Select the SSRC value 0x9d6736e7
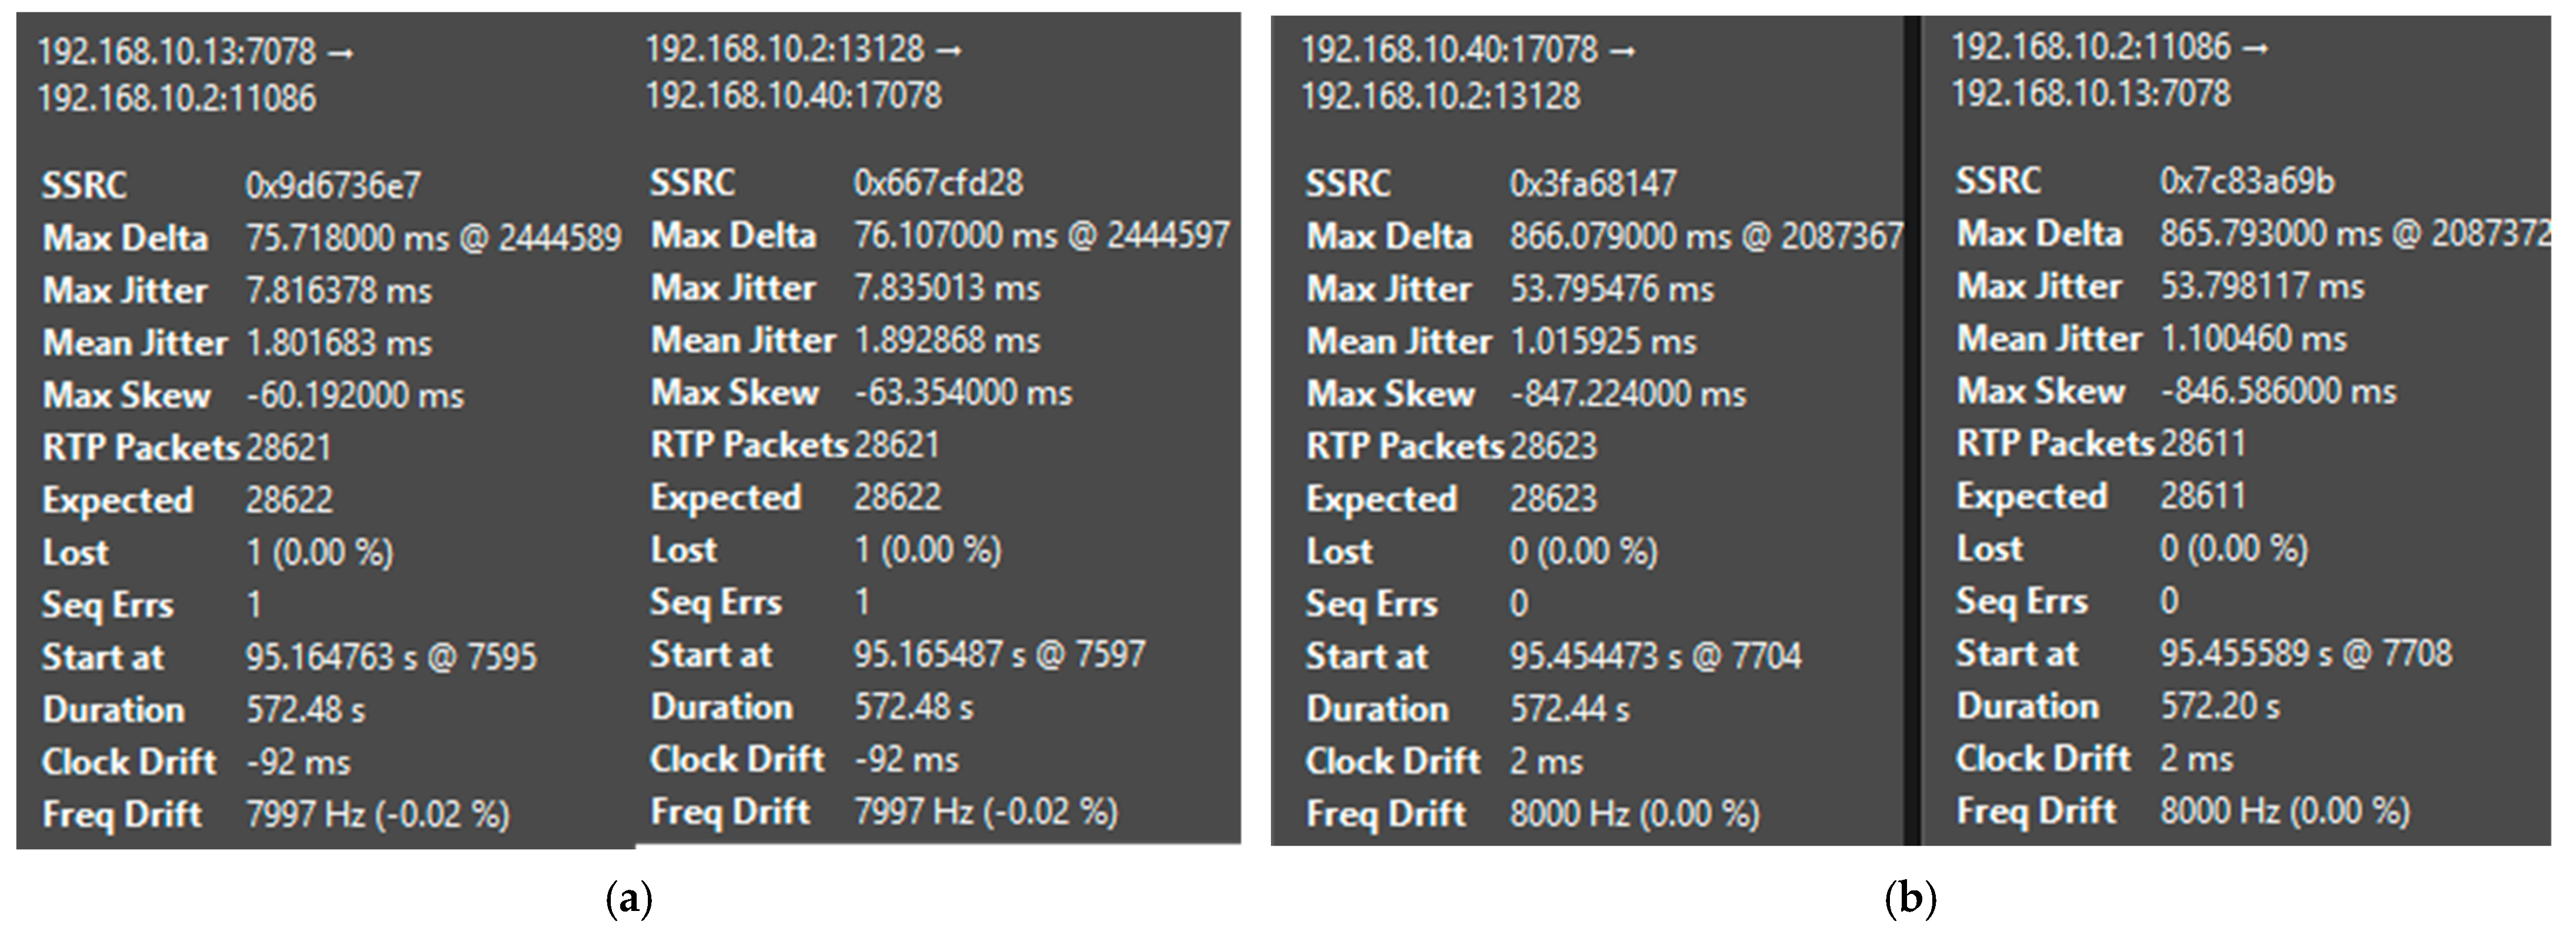This screenshot has height=928, width=2576. pyautogui.click(x=333, y=185)
